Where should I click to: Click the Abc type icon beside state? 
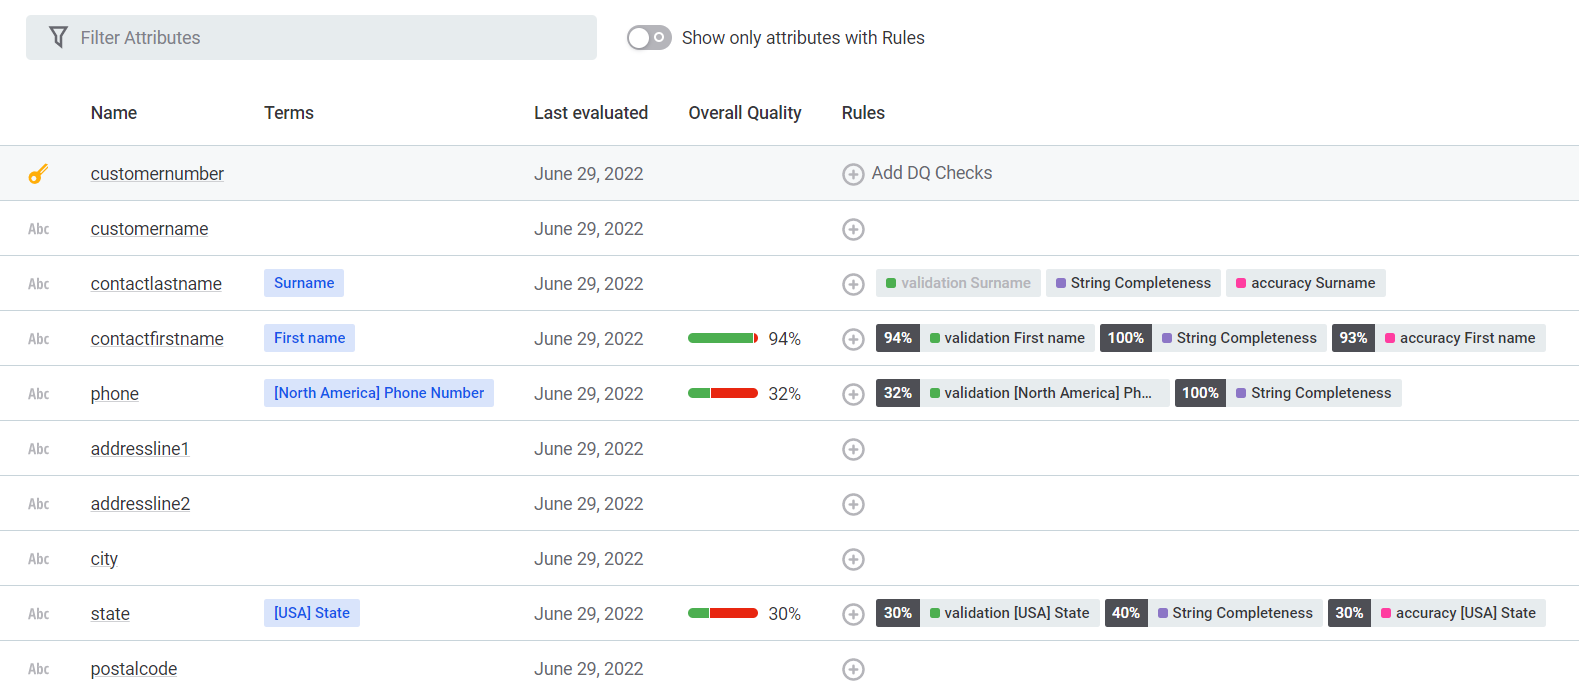point(39,614)
